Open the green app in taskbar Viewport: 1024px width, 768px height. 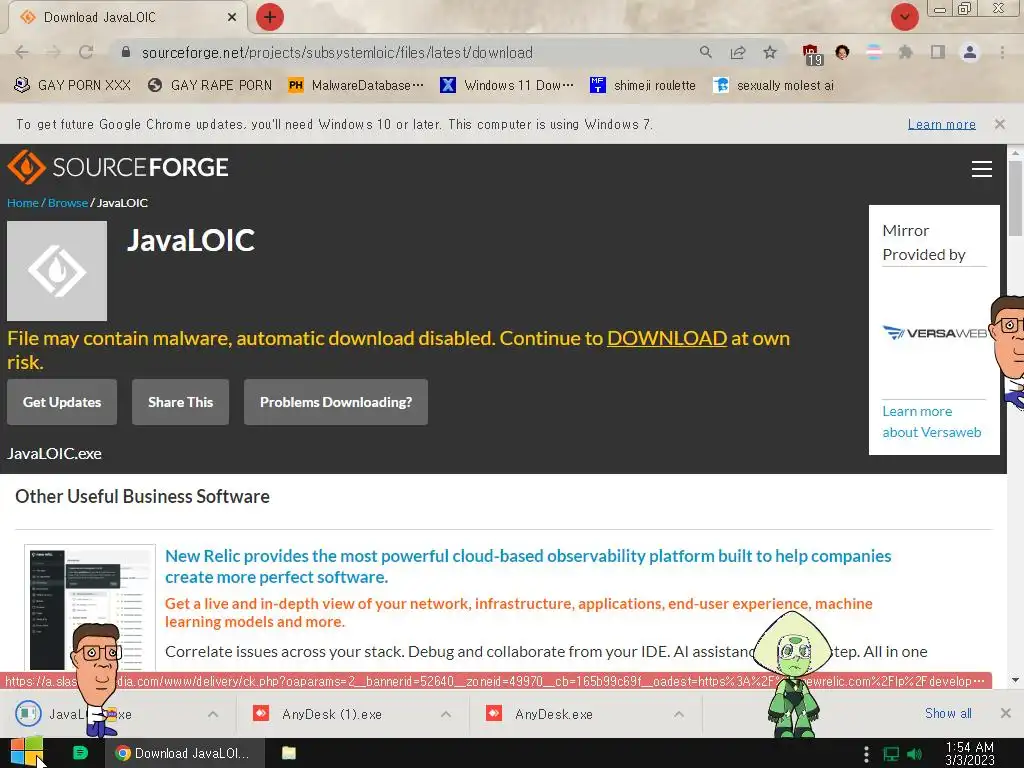tap(80, 753)
